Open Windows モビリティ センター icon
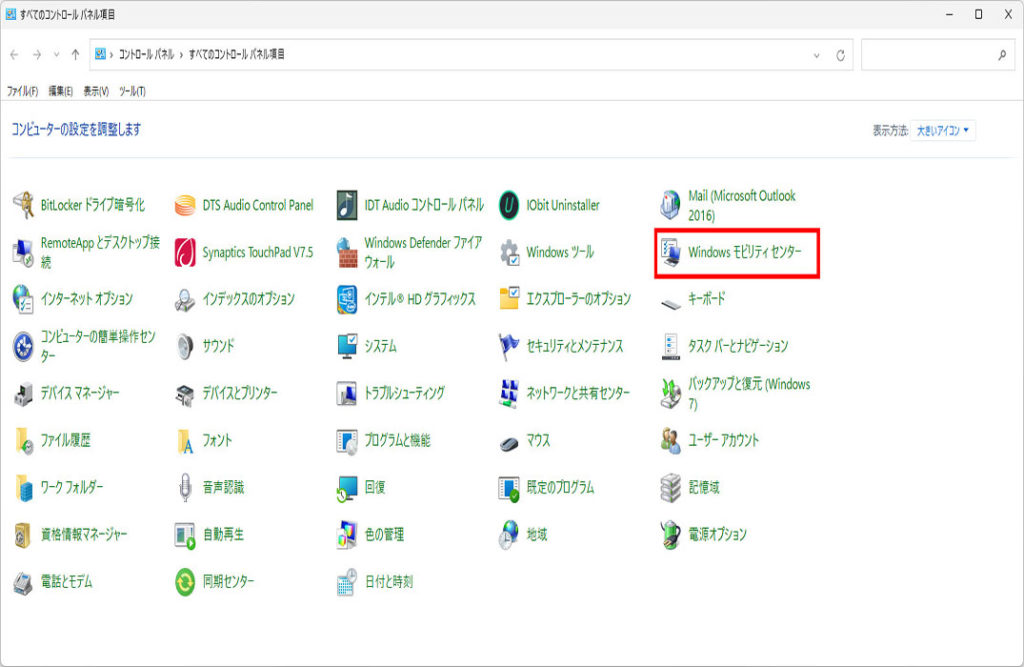1024x667 pixels. coord(671,253)
